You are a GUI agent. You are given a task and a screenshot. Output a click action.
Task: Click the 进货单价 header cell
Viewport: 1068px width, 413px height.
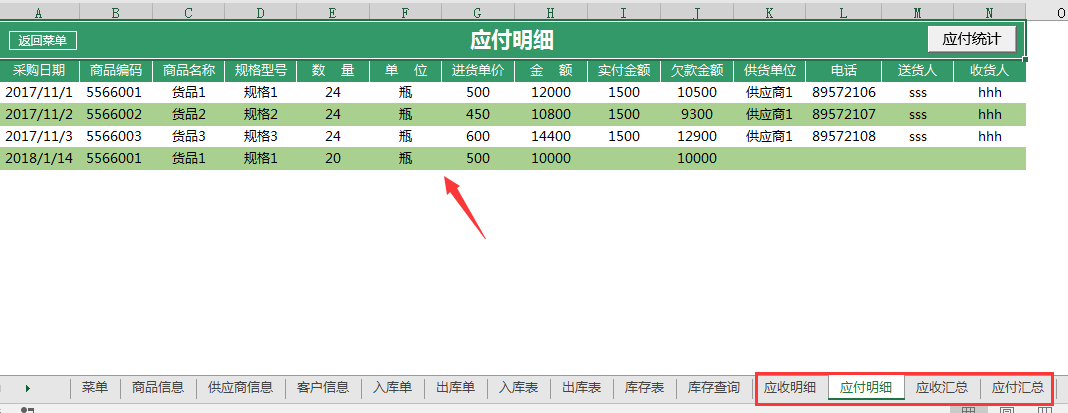[x=477, y=70]
